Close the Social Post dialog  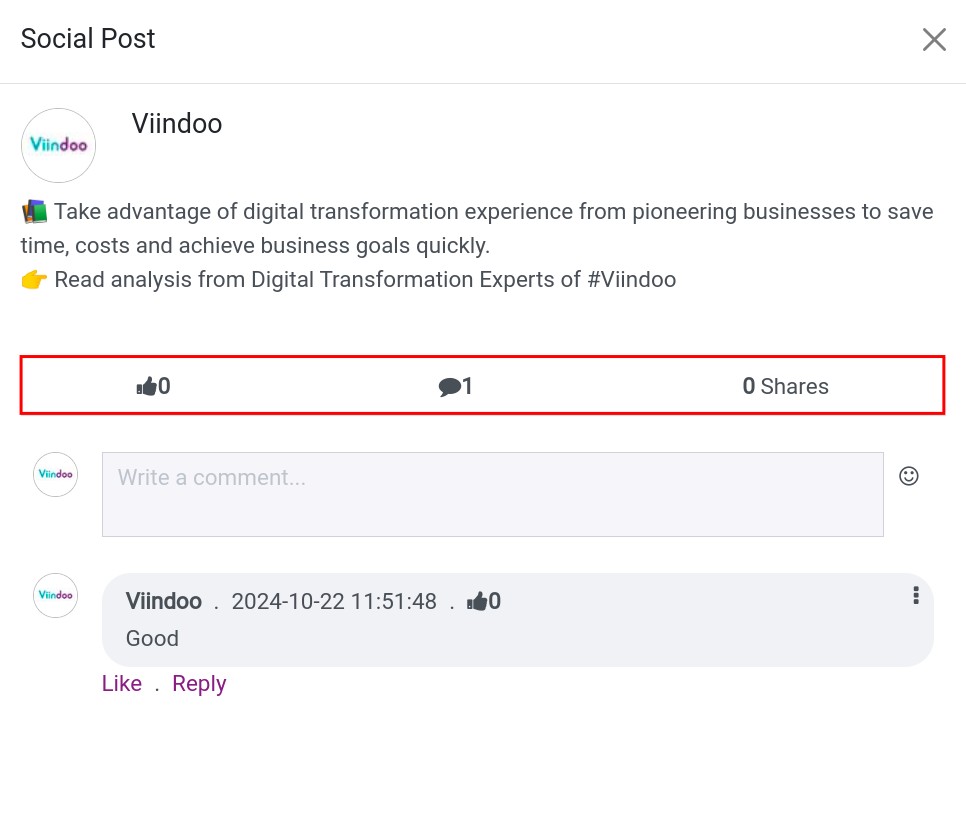coord(933,40)
